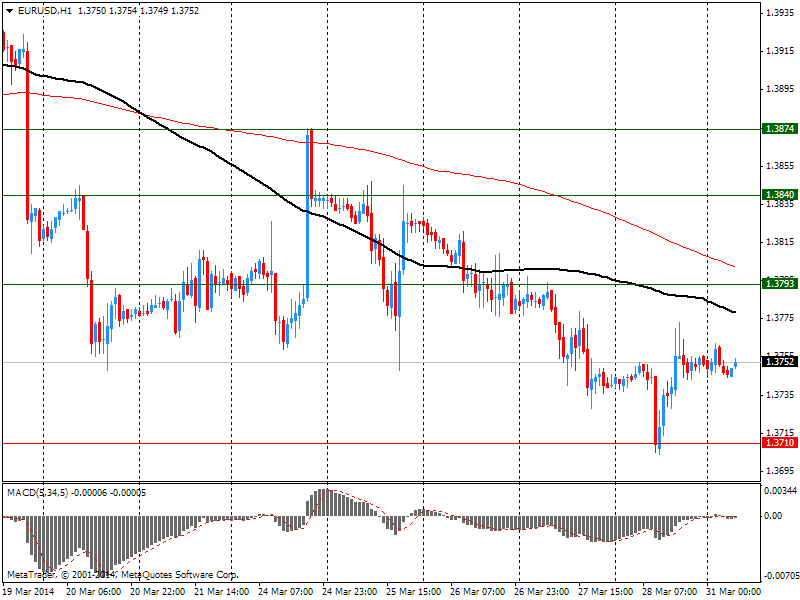Click the black 1.3752 current price tag
Image resolution: width=800 pixels, height=600 pixels.
coord(779,362)
